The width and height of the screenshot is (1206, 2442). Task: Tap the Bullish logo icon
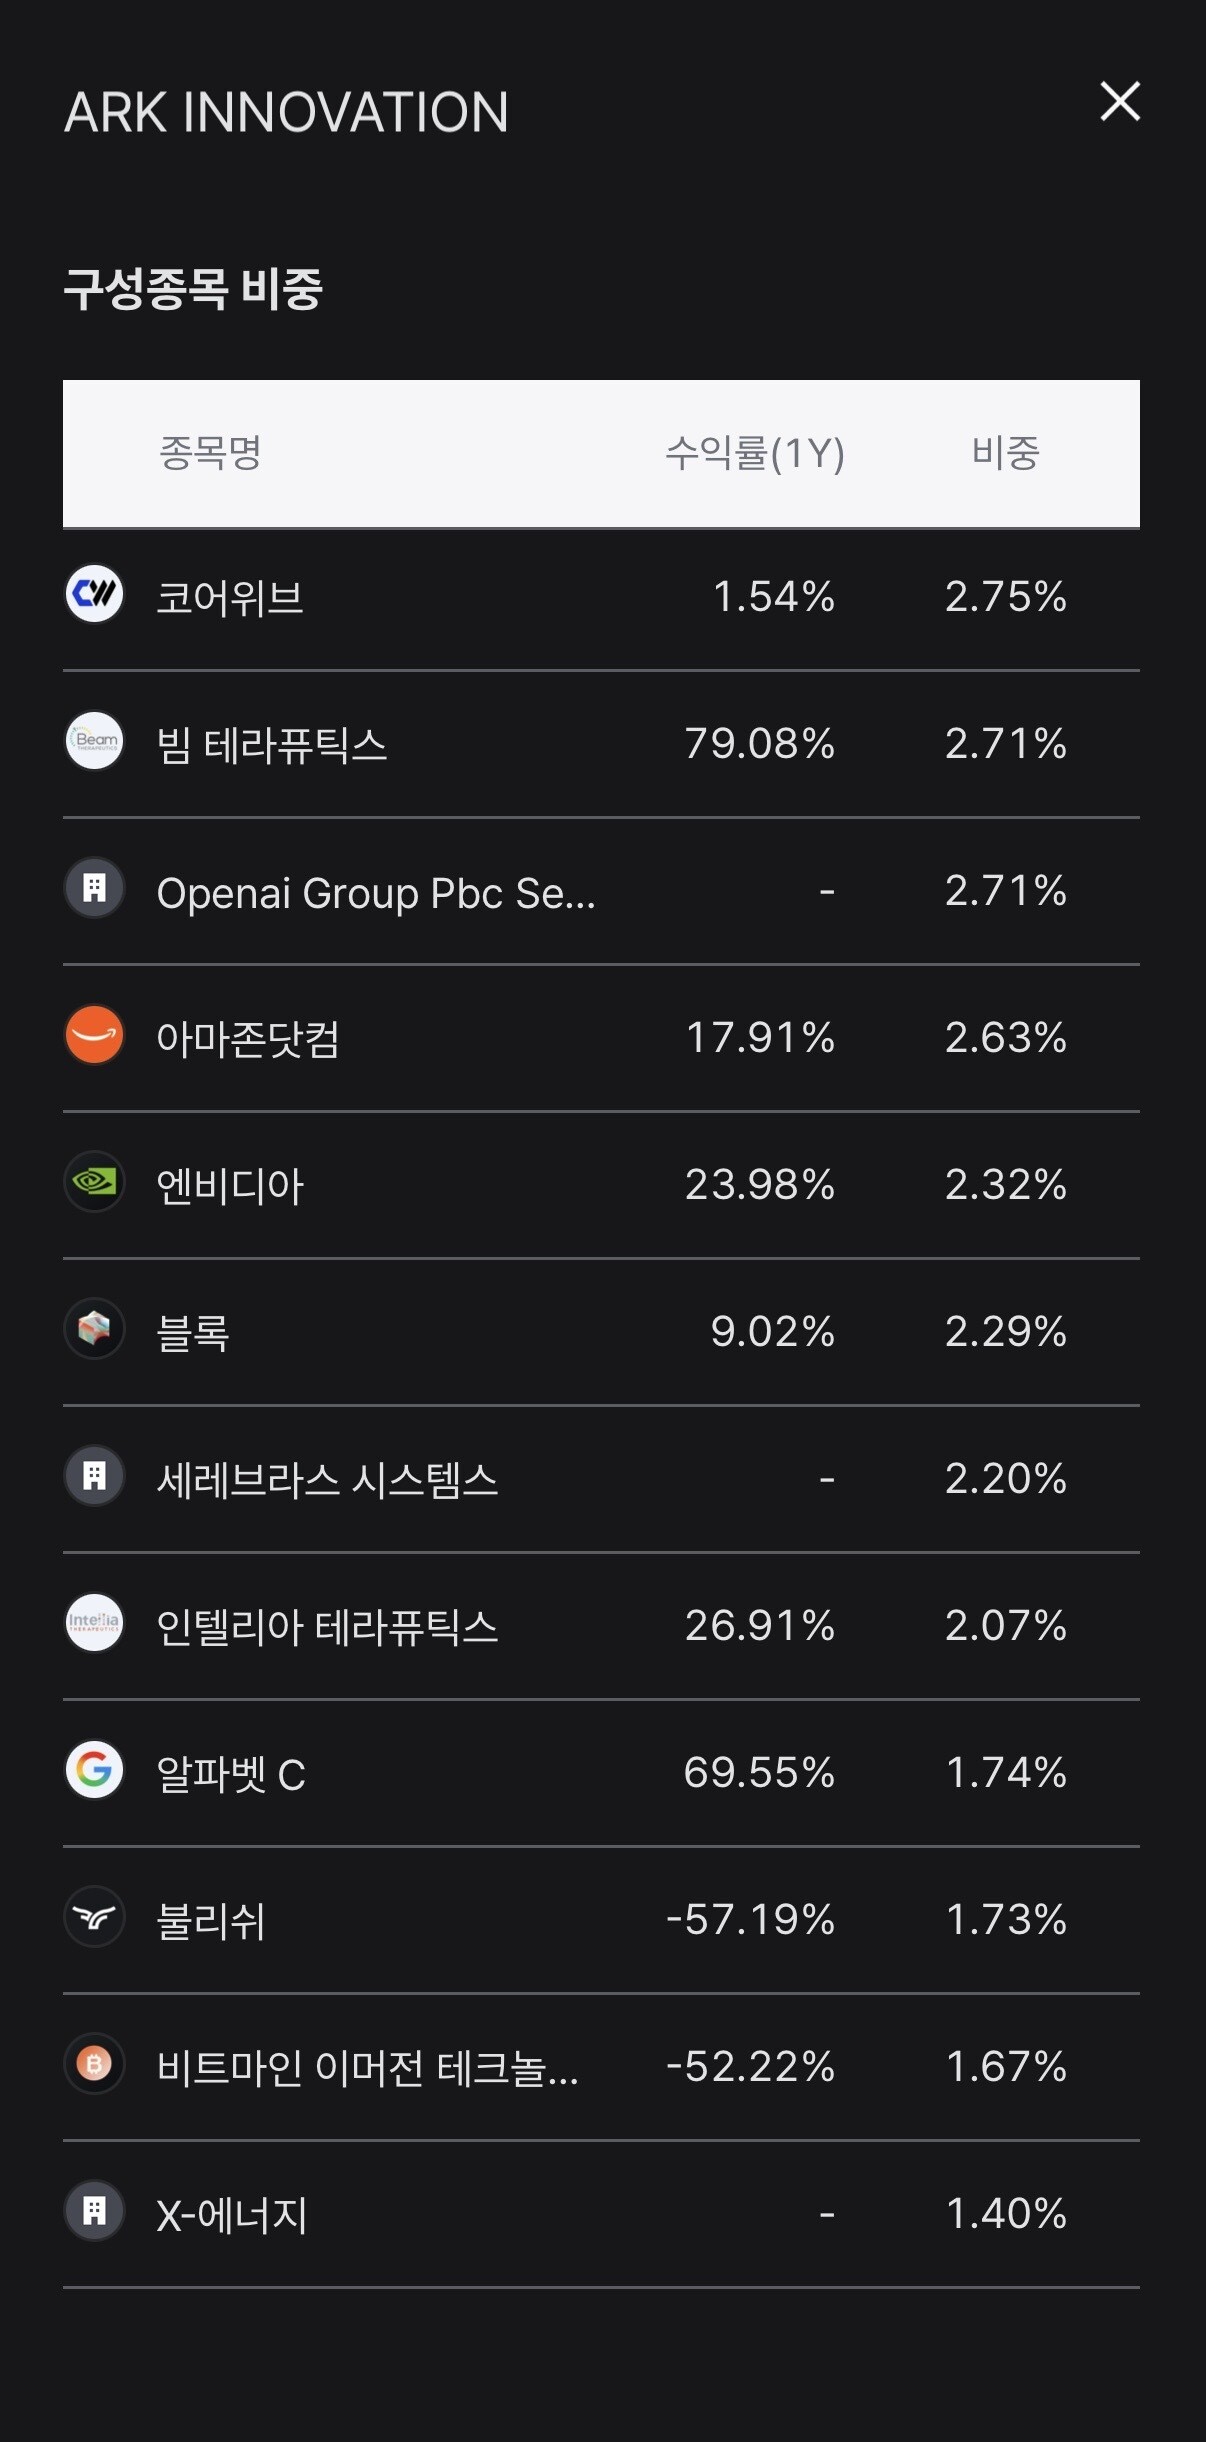click(94, 1917)
